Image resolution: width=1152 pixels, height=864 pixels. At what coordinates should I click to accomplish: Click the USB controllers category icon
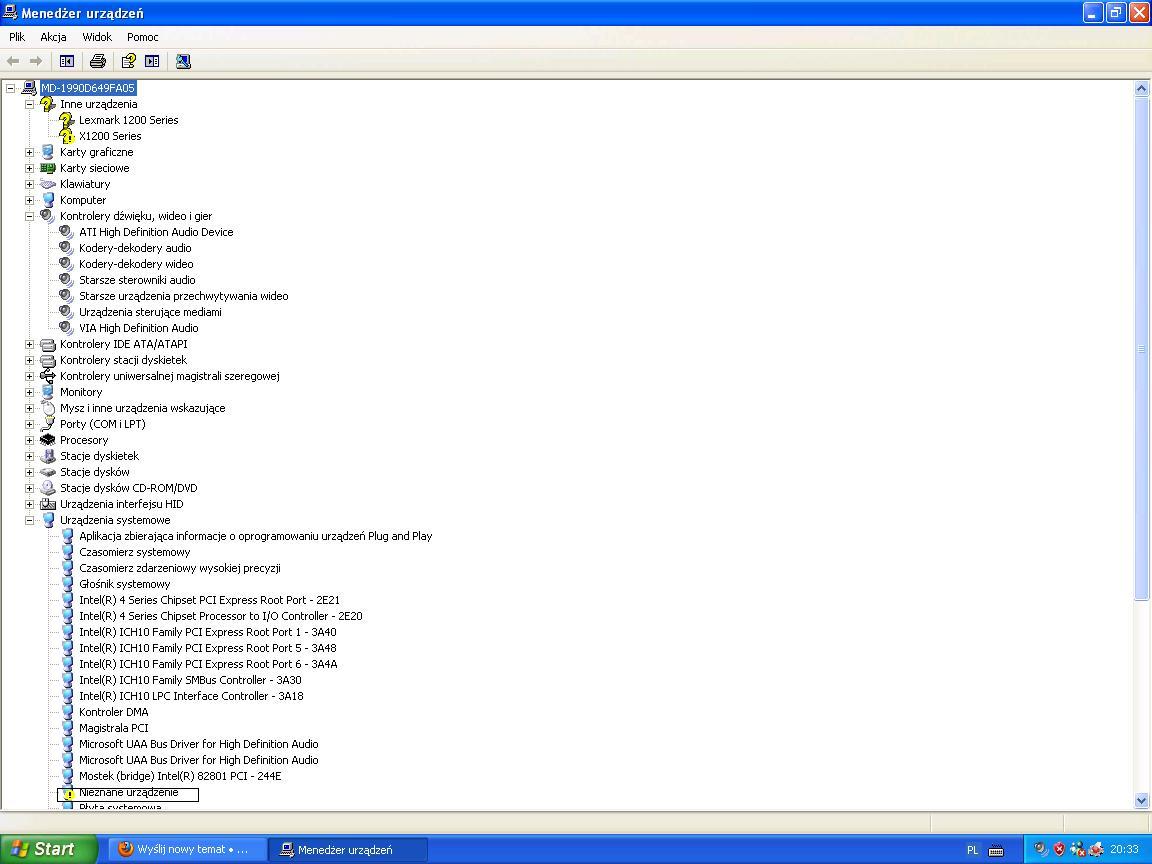click(x=48, y=376)
